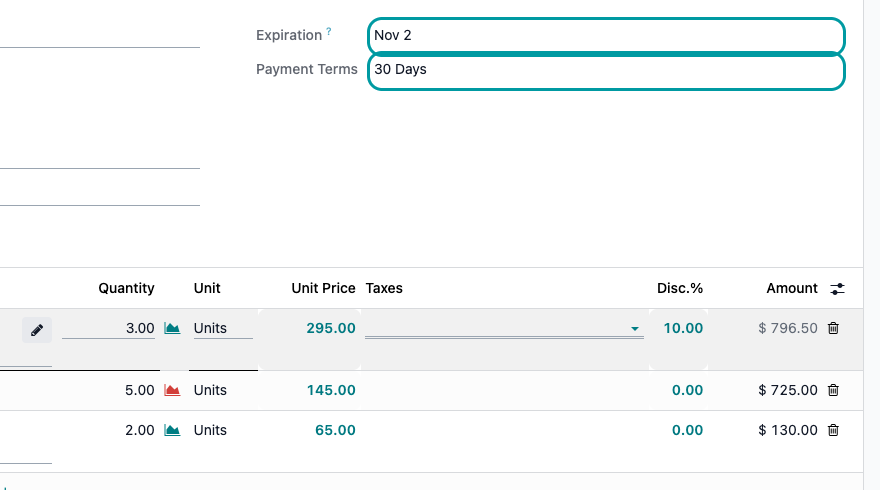The height and width of the screenshot is (490, 880).
Task: Delete the line with amount $ 130.00
Action: [833, 431]
